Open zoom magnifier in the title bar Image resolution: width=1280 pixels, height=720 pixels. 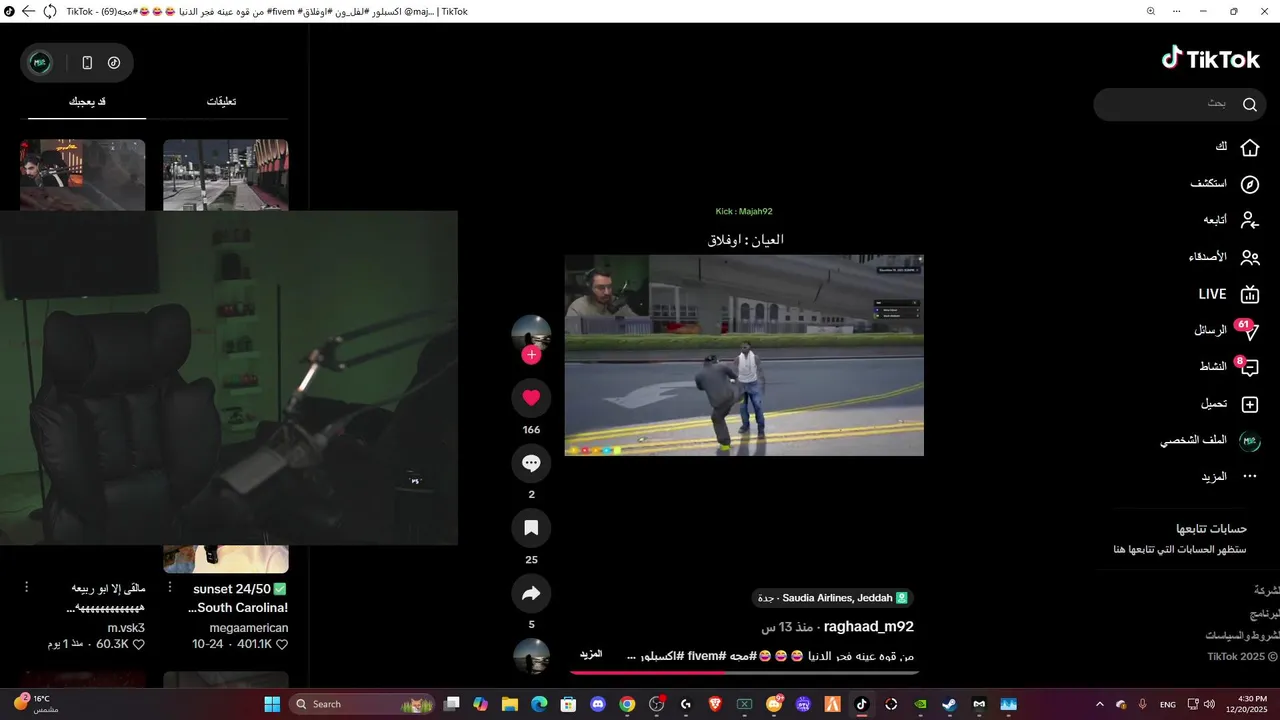point(1151,11)
